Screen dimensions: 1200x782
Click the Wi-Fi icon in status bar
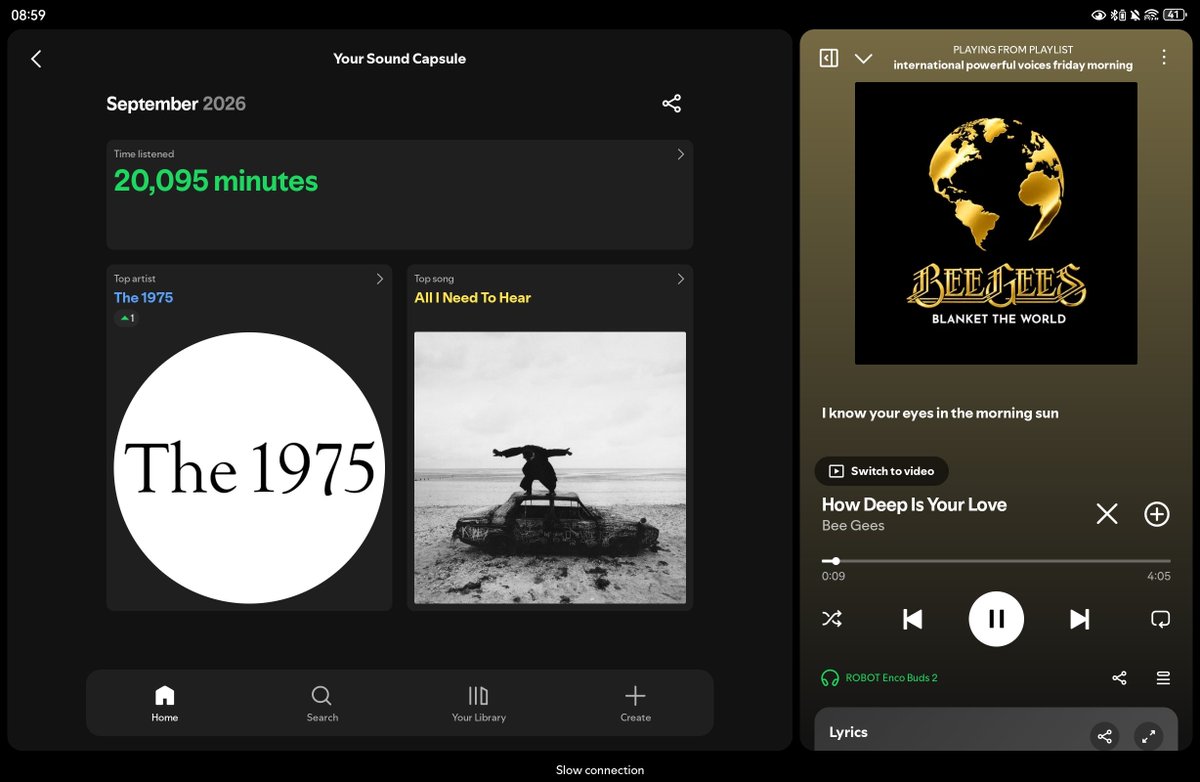coord(1151,15)
